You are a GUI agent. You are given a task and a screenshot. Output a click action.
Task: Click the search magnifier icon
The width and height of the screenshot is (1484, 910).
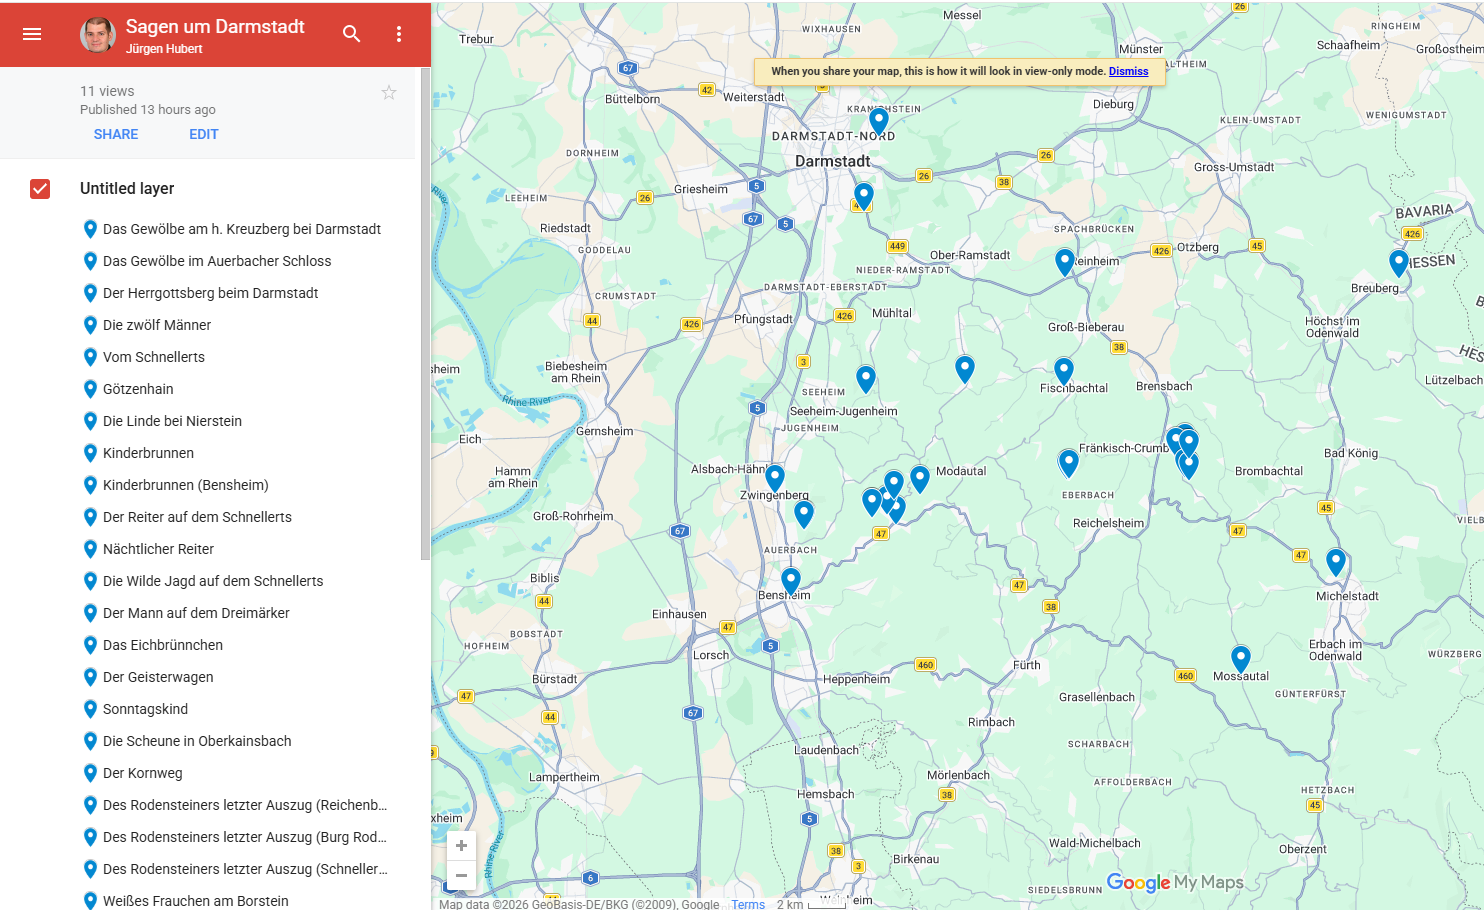tap(351, 34)
